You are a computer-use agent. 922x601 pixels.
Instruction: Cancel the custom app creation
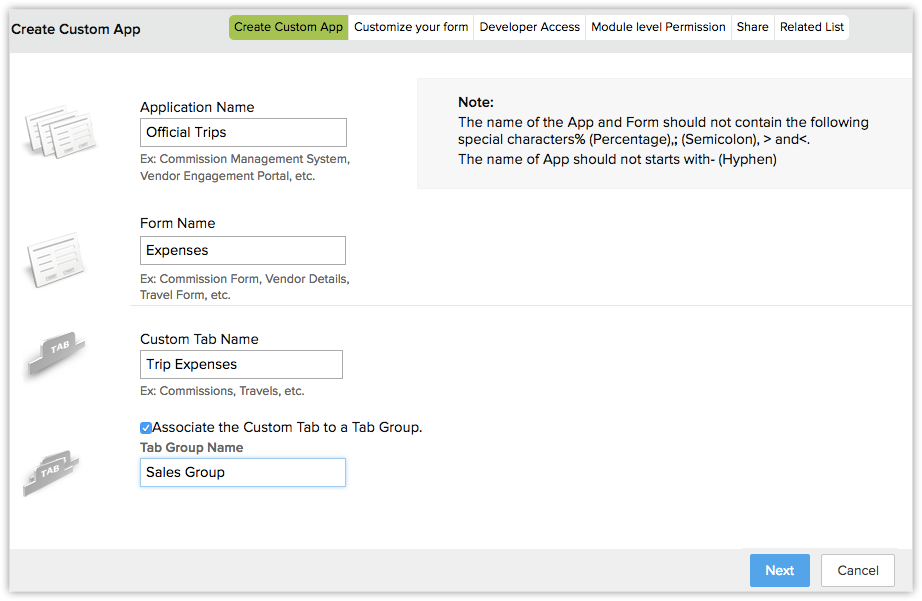[x=857, y=570]
